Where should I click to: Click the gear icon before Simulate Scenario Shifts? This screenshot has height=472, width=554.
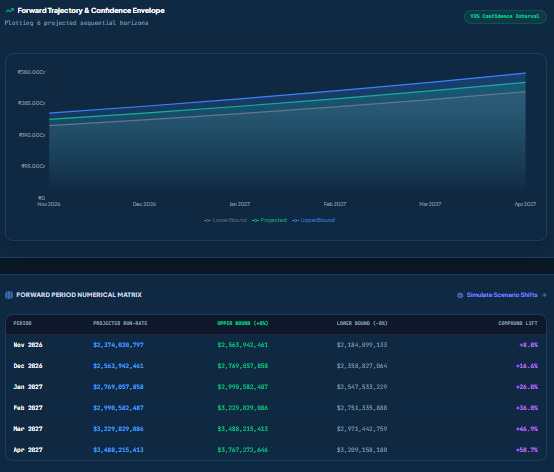tap(460, 295)
